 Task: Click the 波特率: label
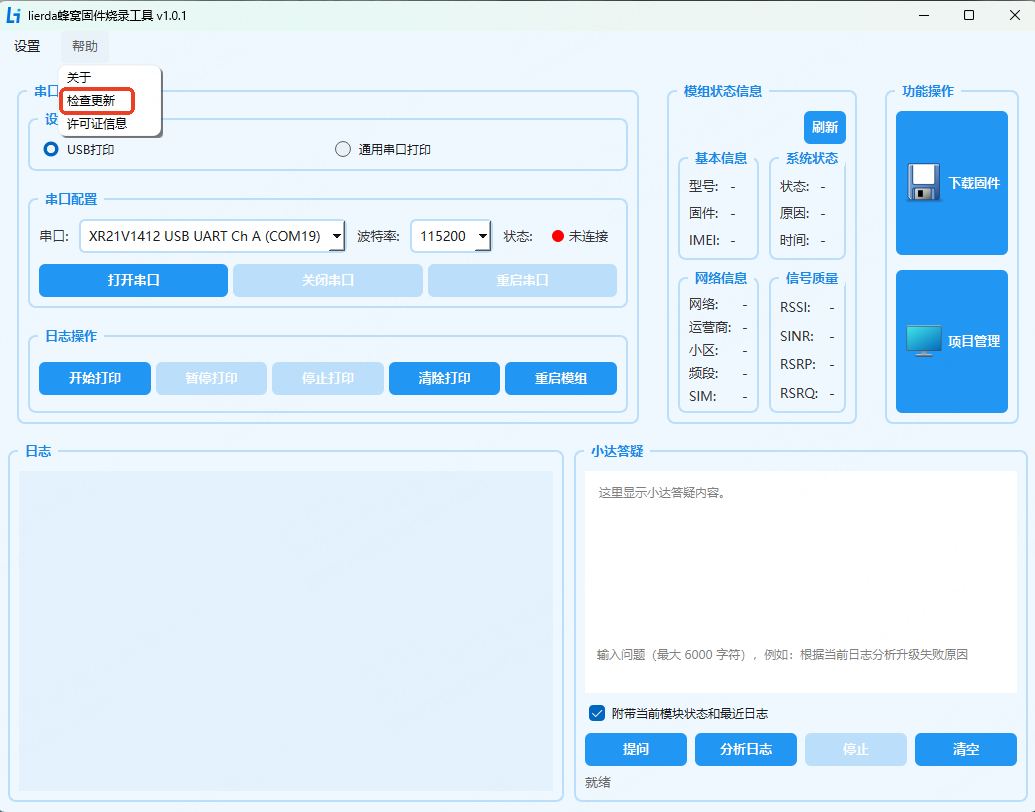[378, 236]
